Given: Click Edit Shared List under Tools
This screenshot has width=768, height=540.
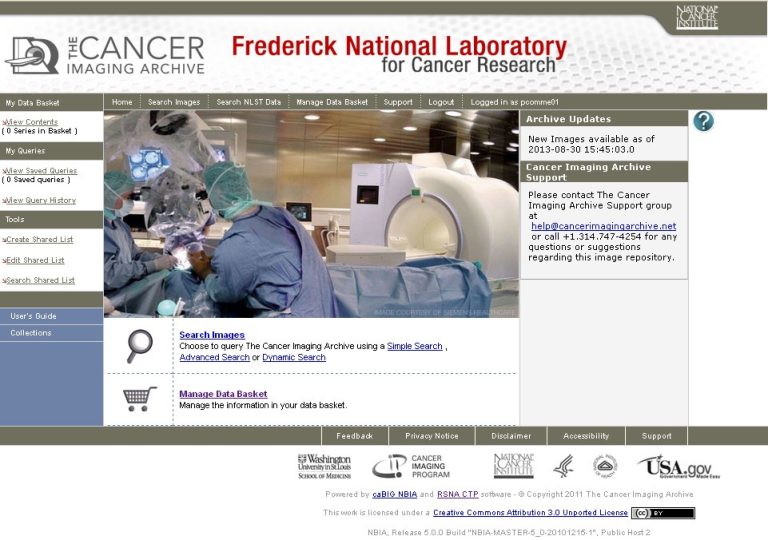Looking at the screenshot, I should pos(34,260).
